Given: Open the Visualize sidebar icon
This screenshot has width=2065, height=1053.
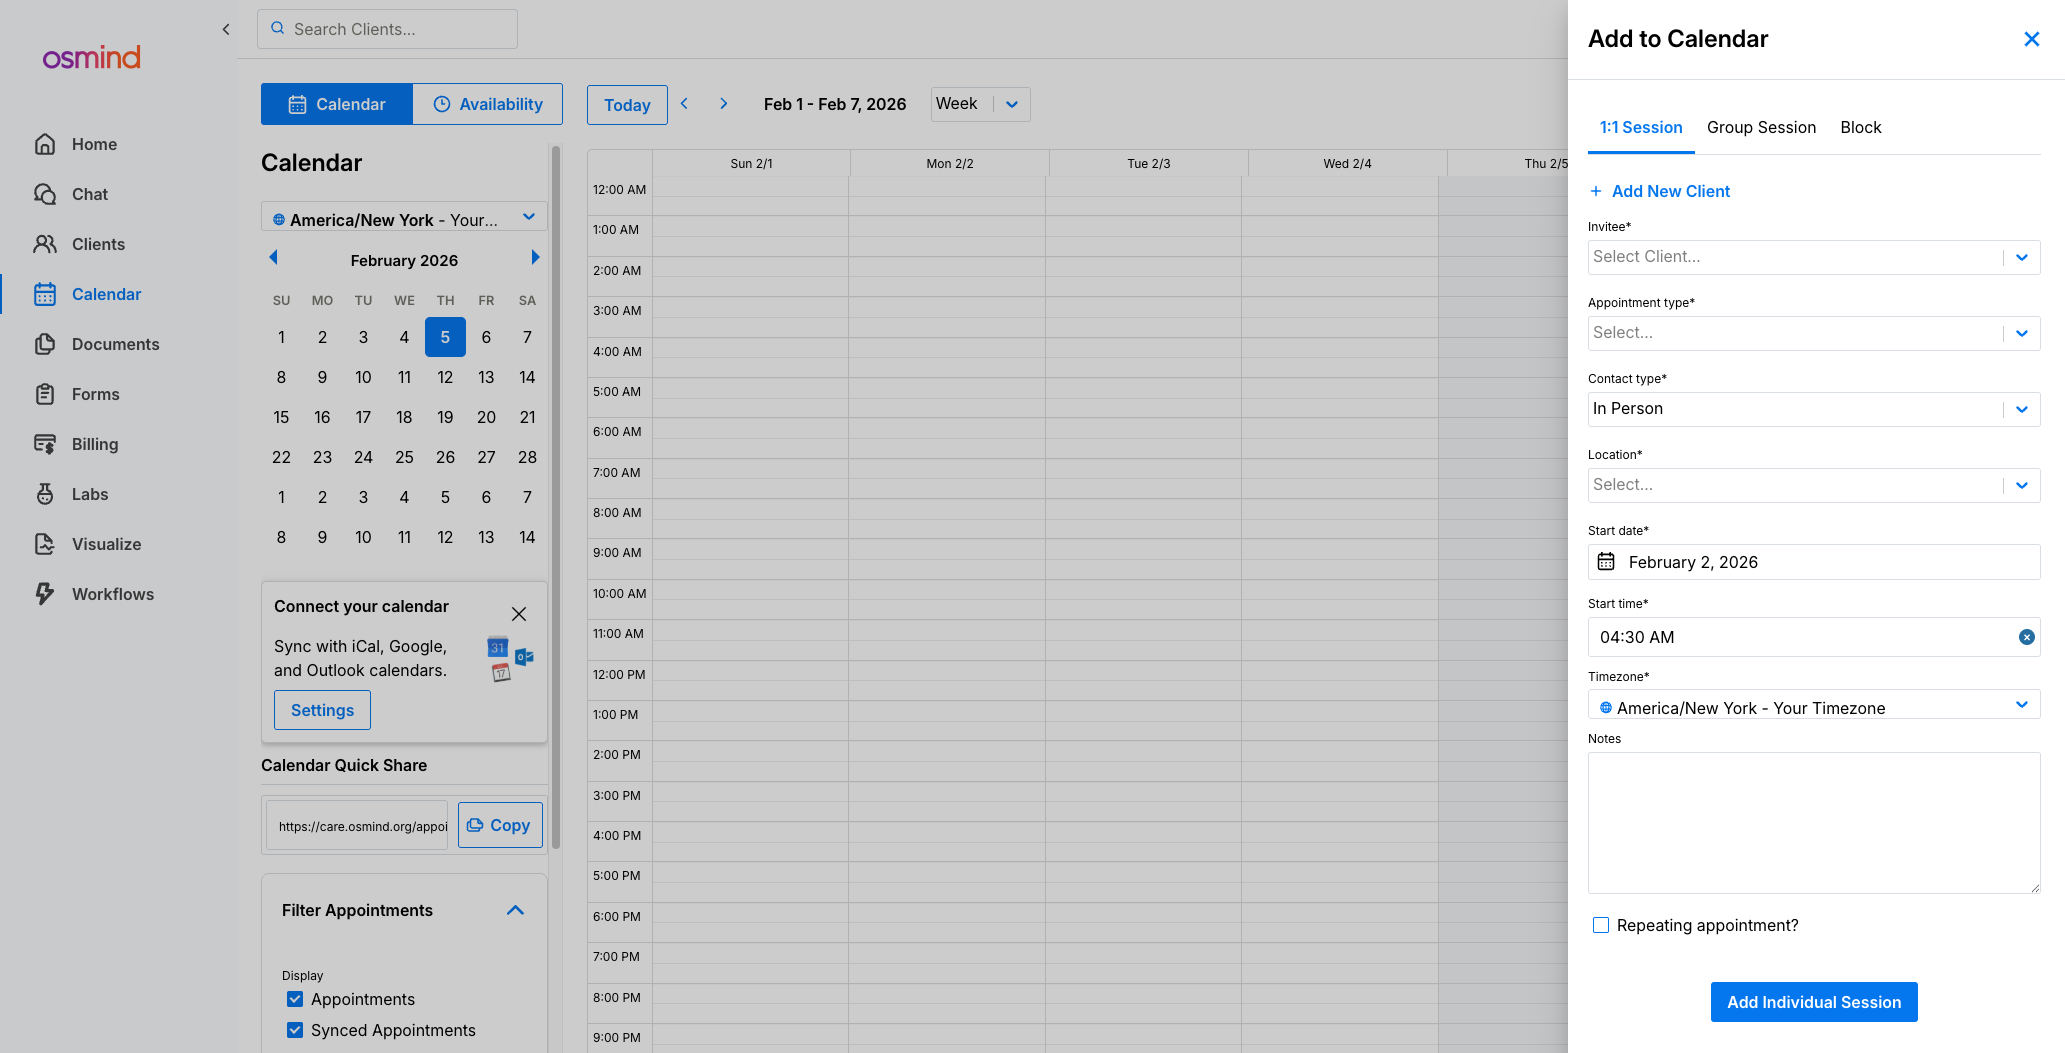Looking at the screenshot, I should pyautogui.click(x=45, y=544).
